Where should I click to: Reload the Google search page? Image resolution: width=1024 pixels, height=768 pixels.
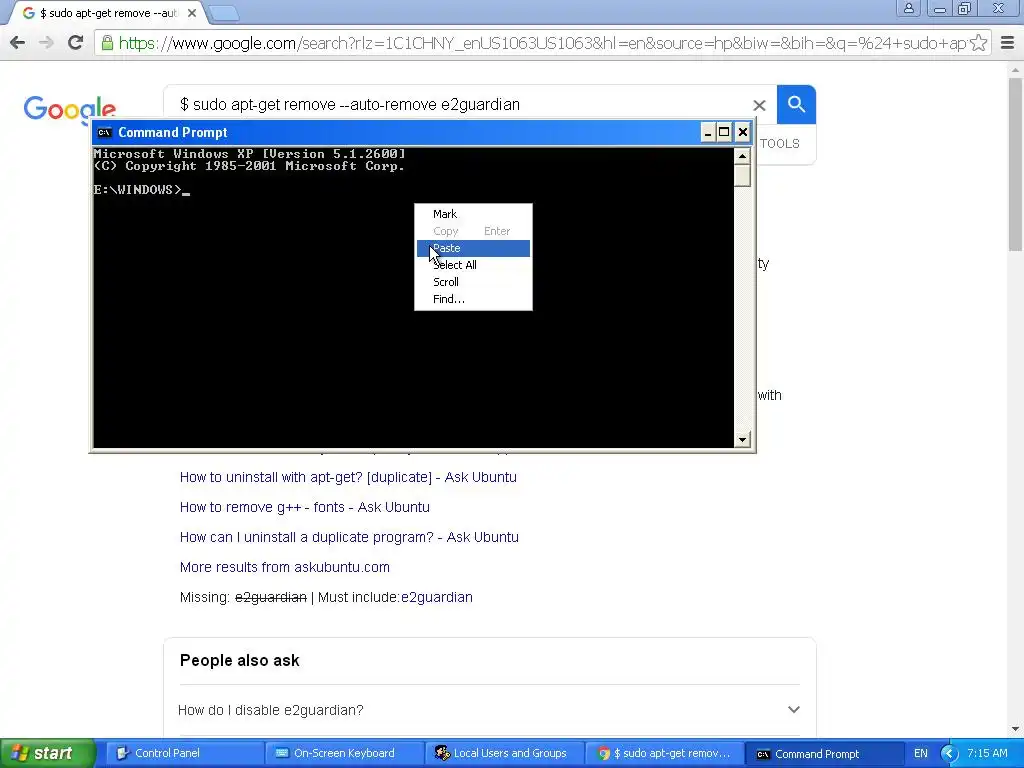coord(75,43)
